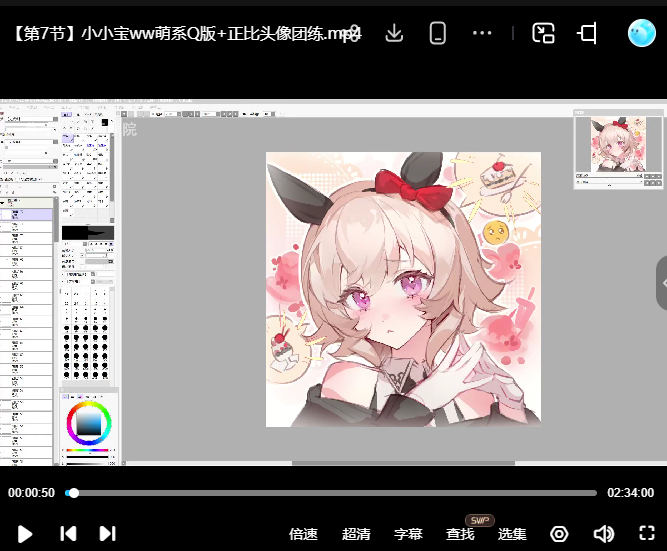Screen dimensions: 667x551
Task: Click the anime girl artwork in video
Action: [403, 289]
